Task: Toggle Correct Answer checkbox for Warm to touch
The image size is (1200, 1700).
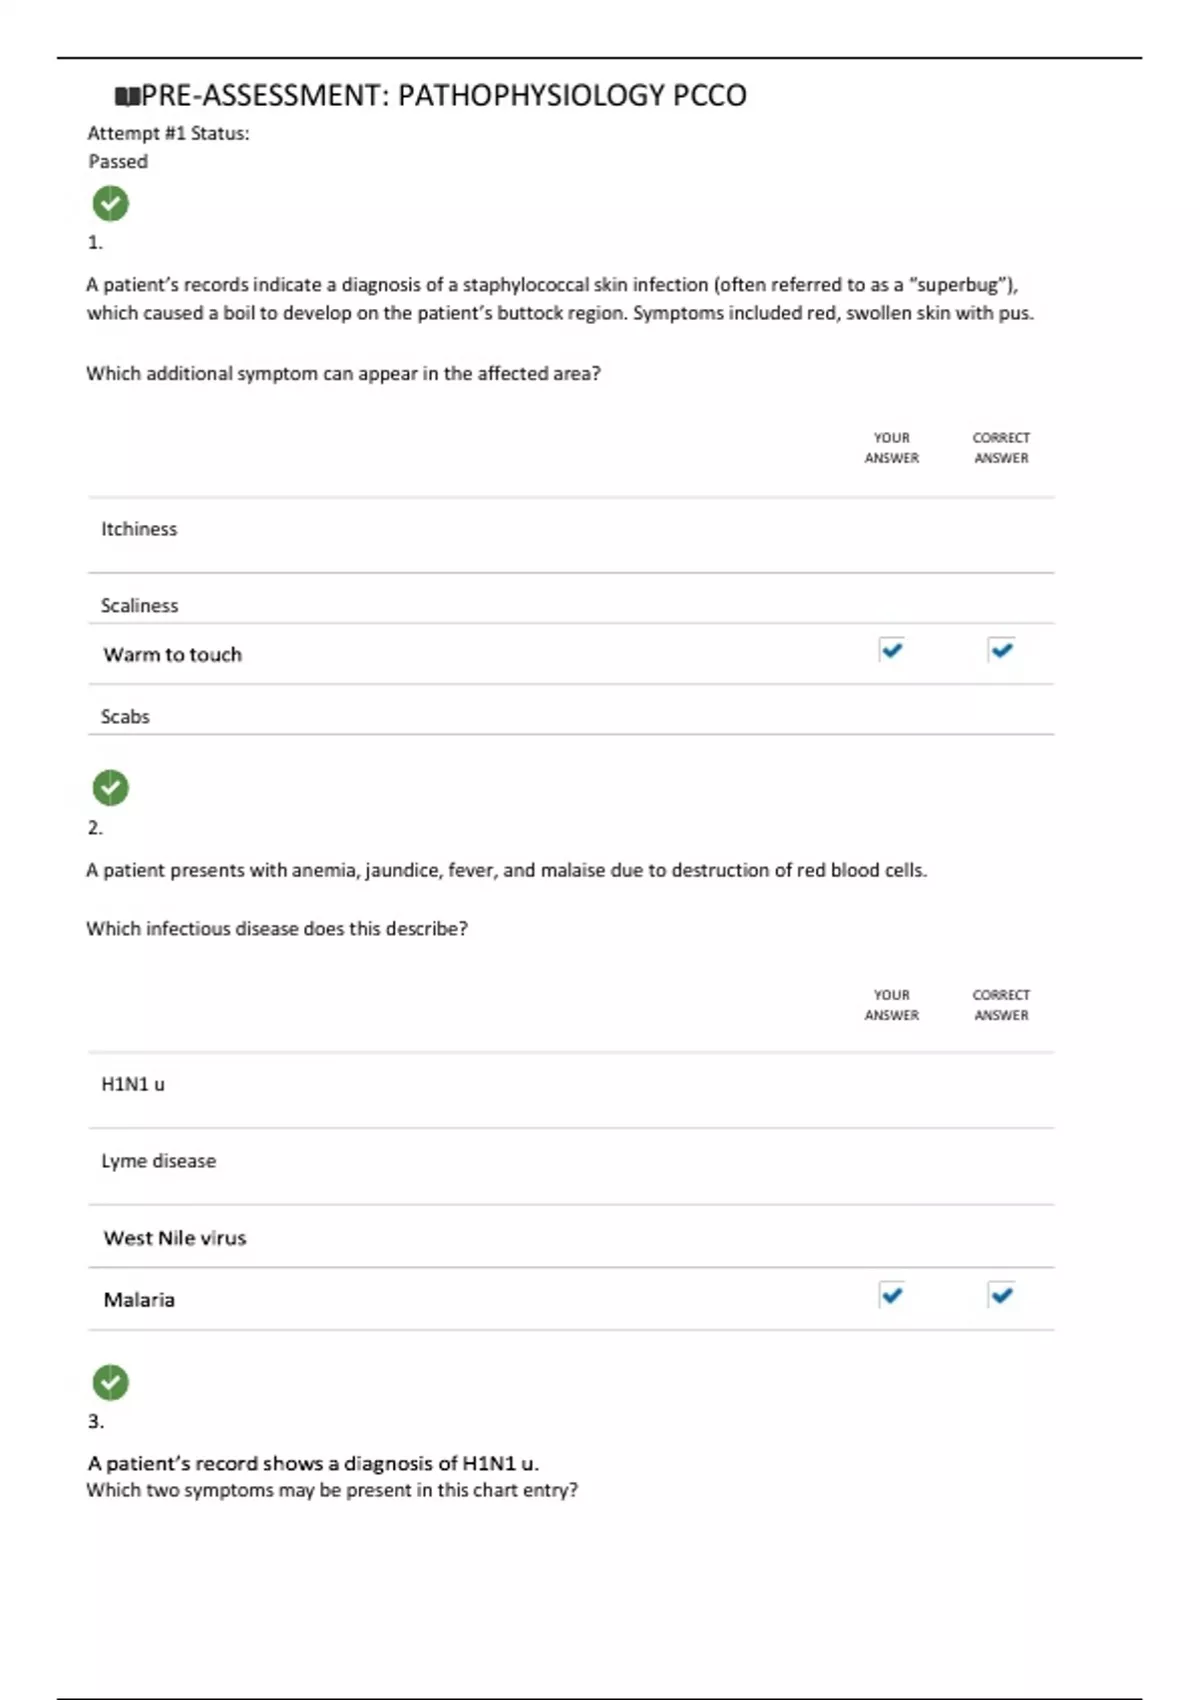Action: point(1001,650)
